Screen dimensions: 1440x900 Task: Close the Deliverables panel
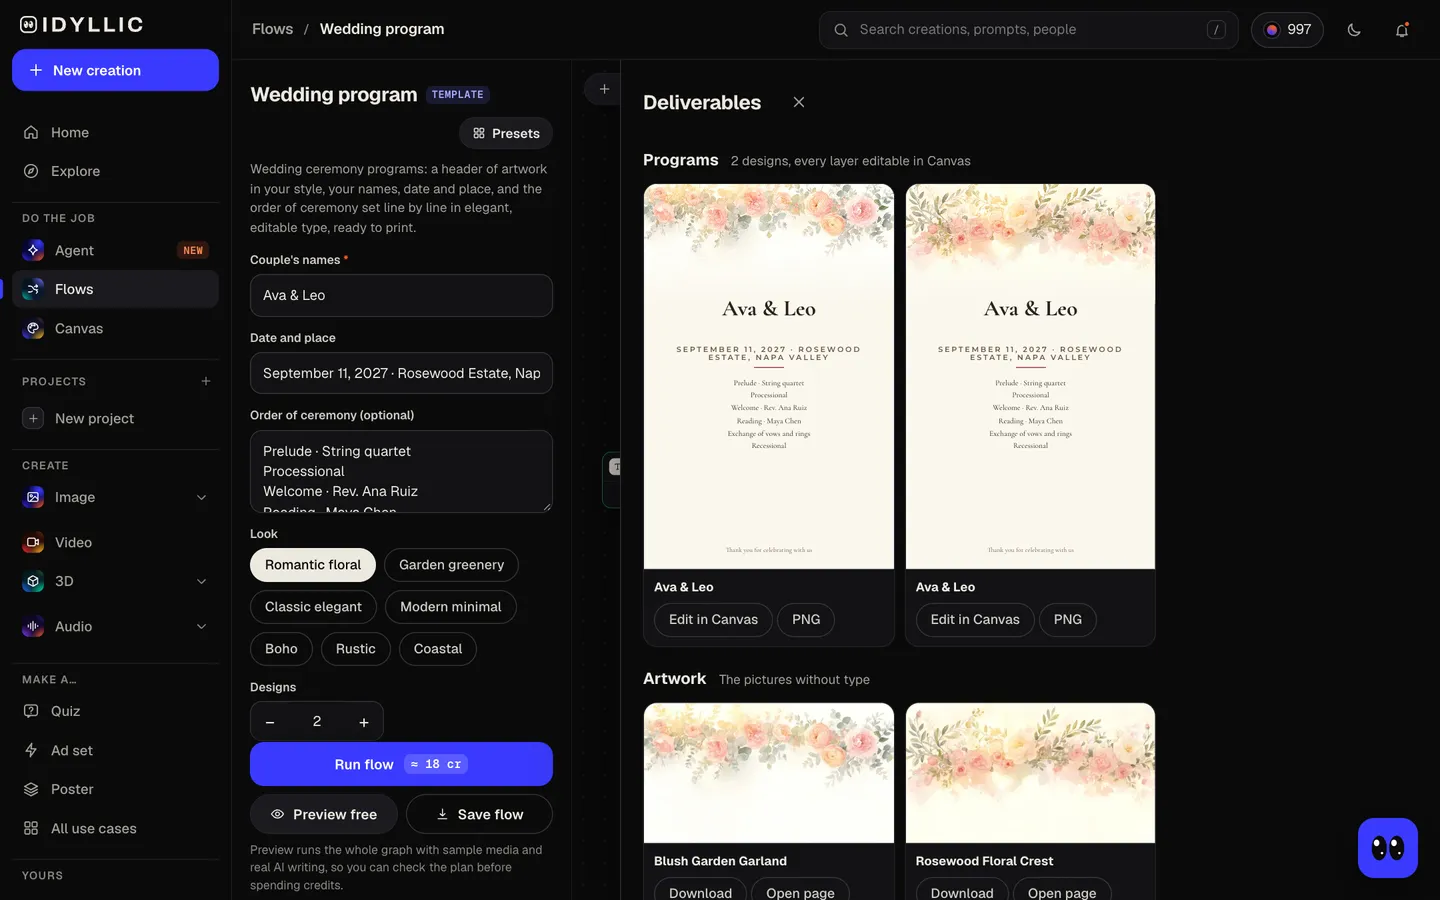(x=799, y=102)
